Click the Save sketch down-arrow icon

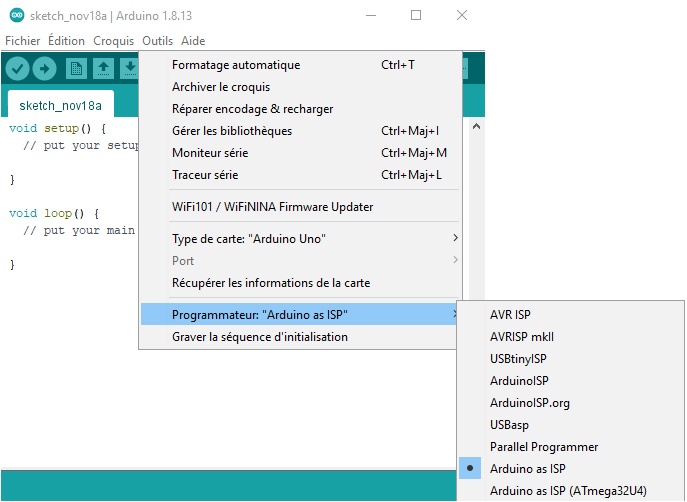pyautogui.click(x=129, y=68)
